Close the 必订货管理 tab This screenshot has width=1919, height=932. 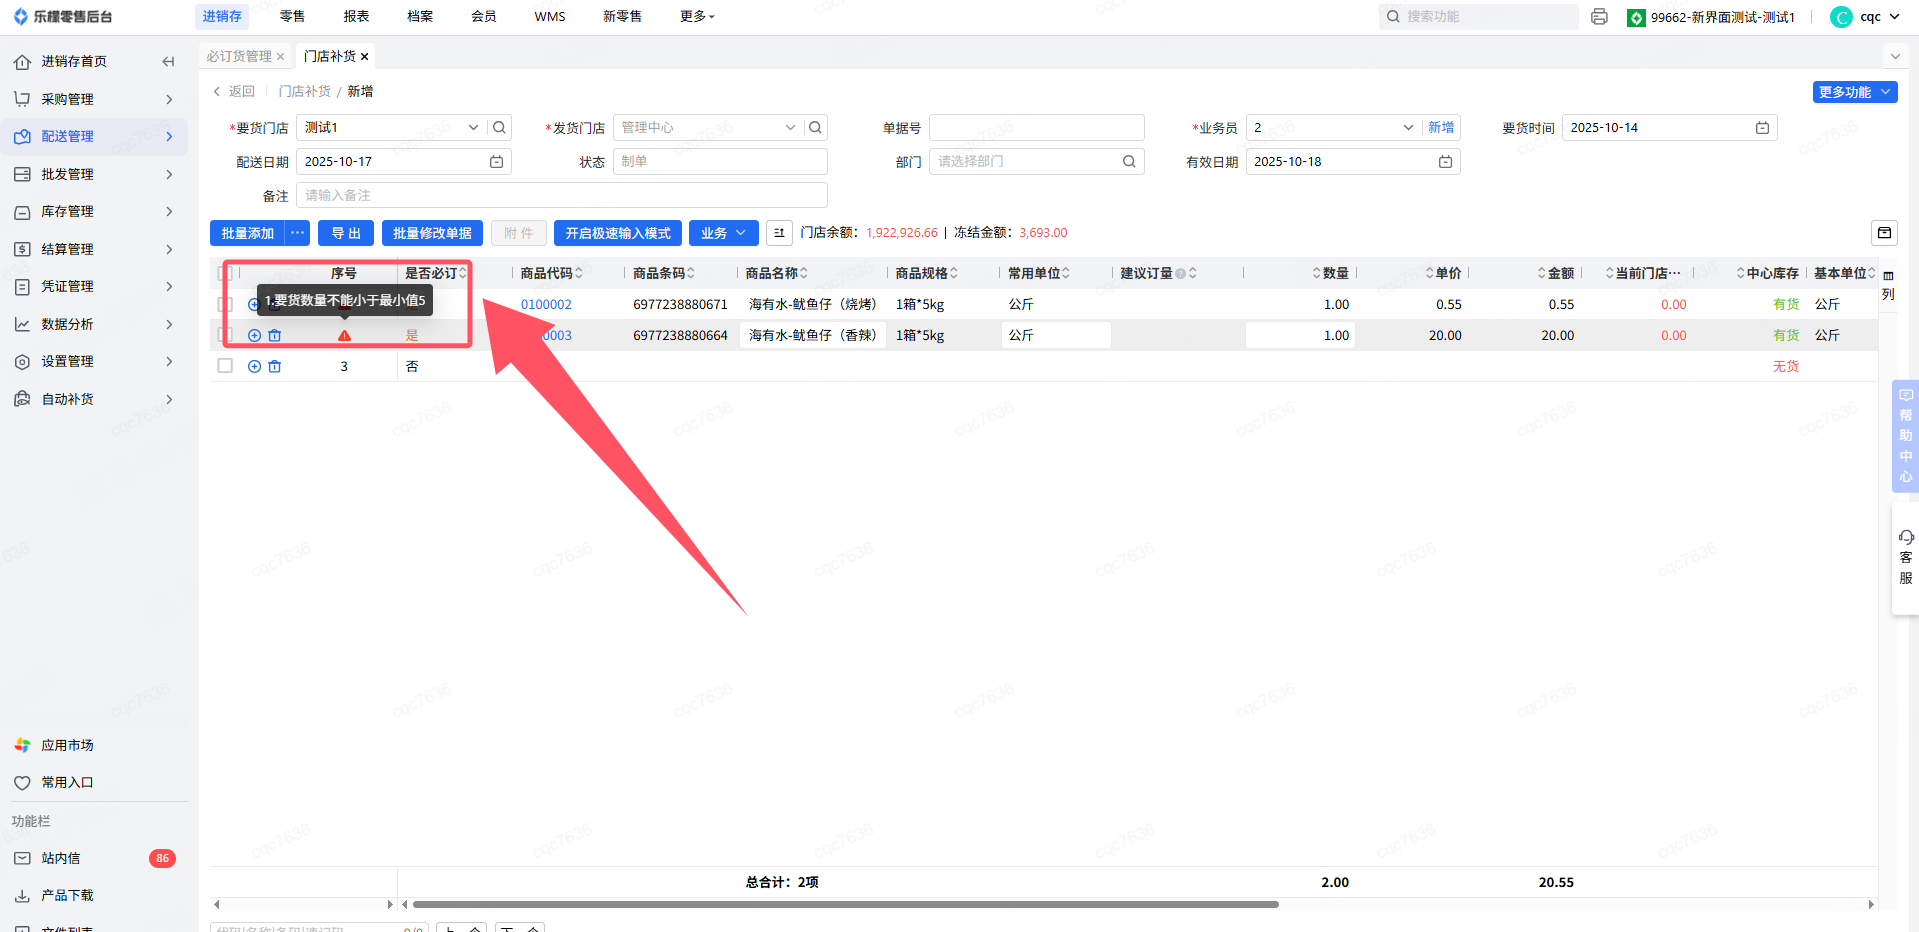click(x=281, y=57)
